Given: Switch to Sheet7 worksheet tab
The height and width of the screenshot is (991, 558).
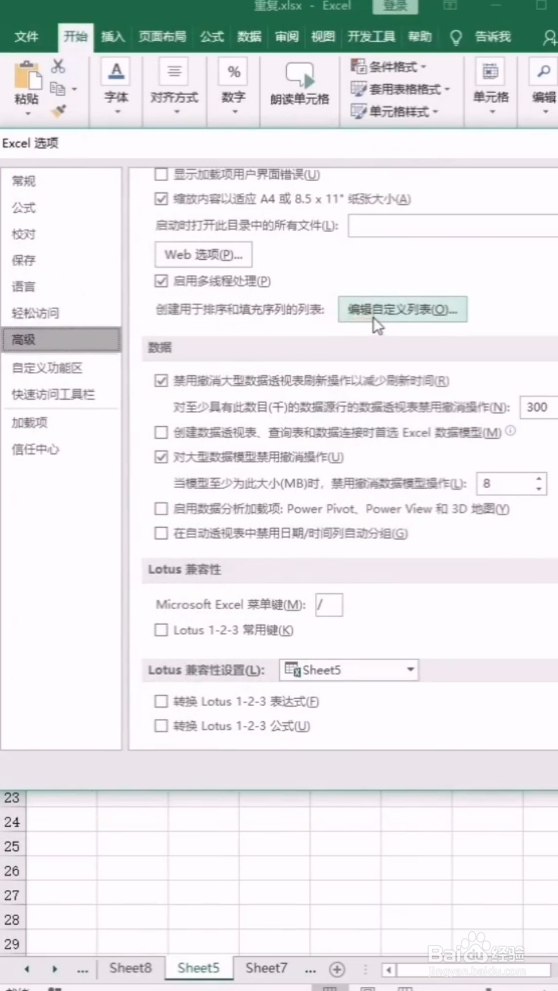Looking at the screenshot, I should click(266, 968).
